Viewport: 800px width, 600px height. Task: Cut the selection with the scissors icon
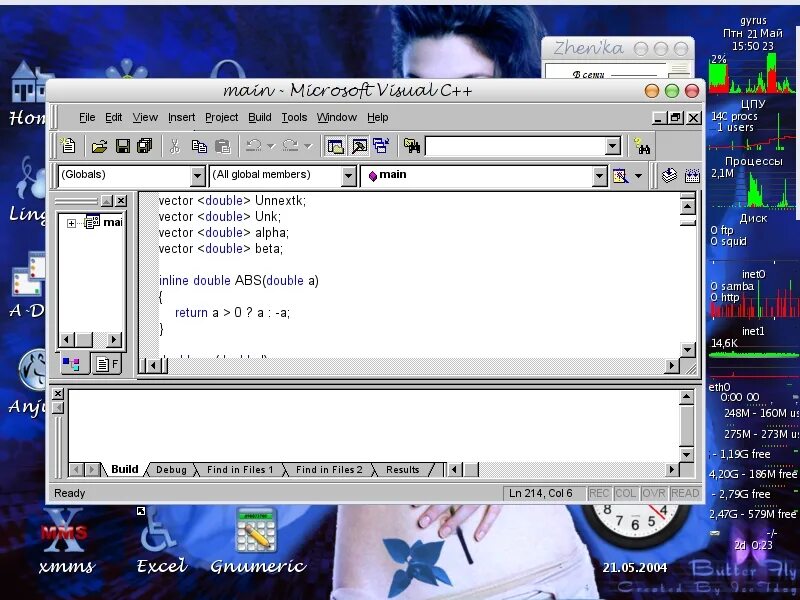tap(174, 146)
